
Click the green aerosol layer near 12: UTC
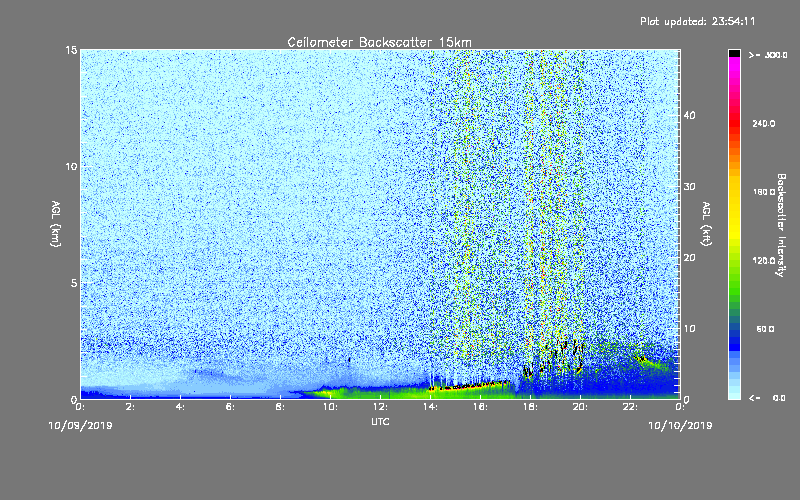(x=380, y=393)
